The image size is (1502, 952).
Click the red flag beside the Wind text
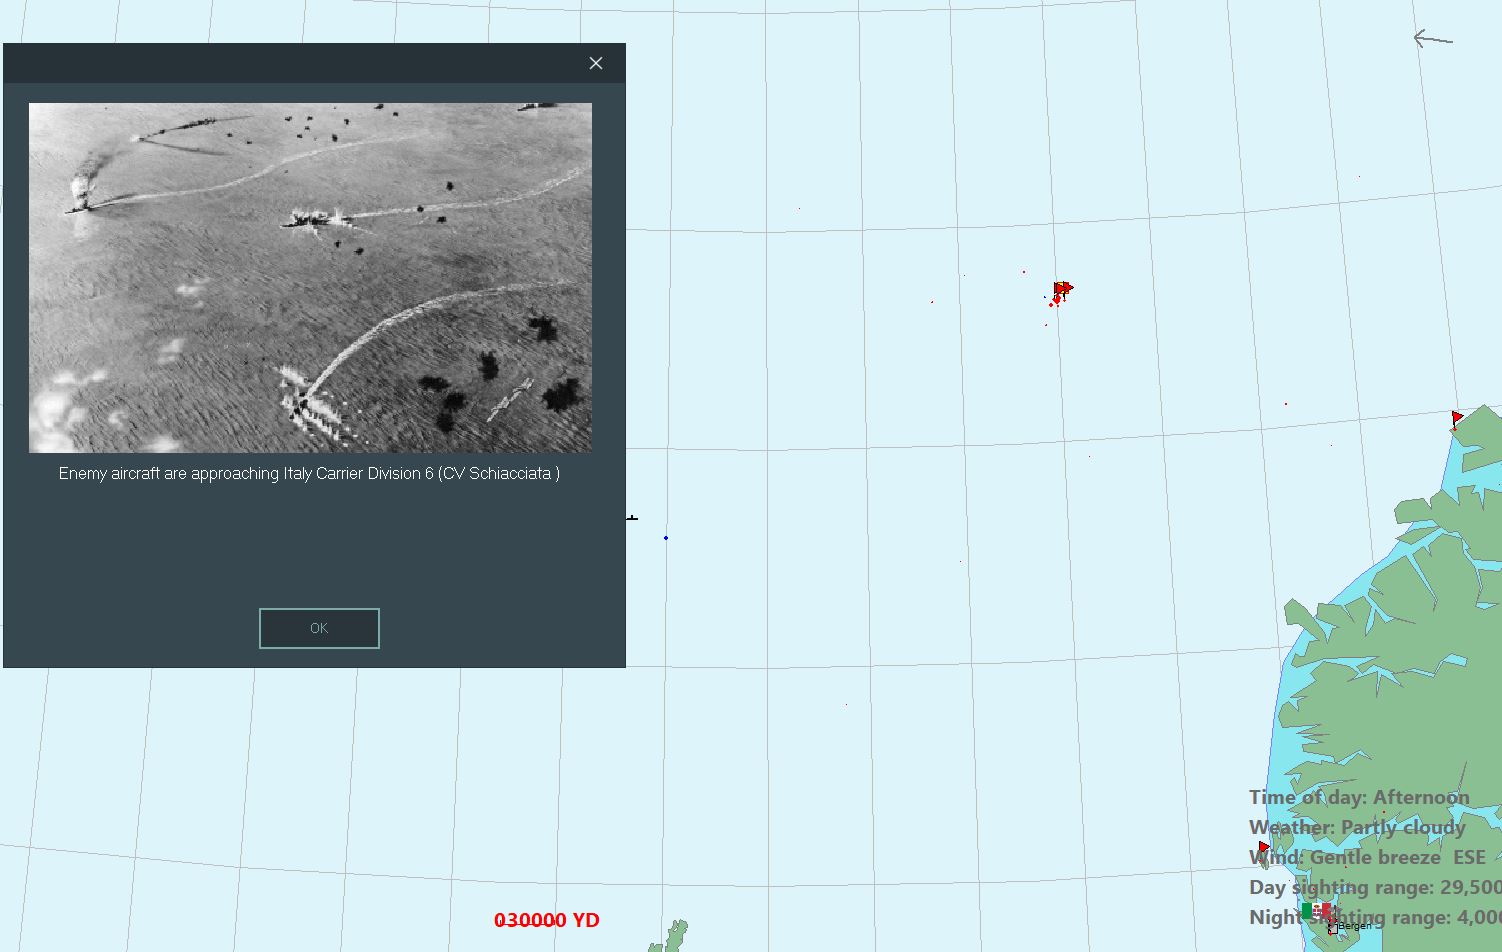(1263, 847)
